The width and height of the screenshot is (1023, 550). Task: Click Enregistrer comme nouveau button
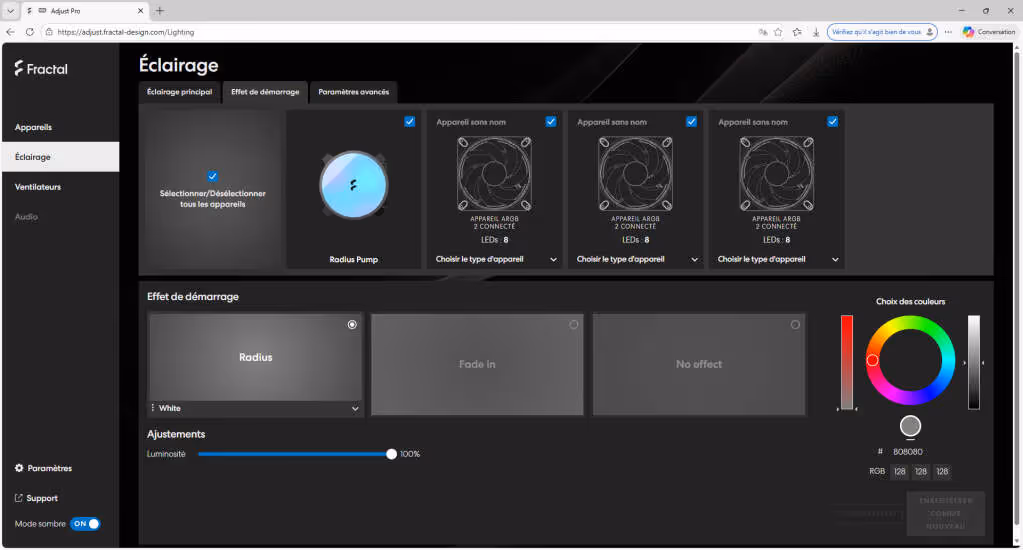(x=946, y=513)
